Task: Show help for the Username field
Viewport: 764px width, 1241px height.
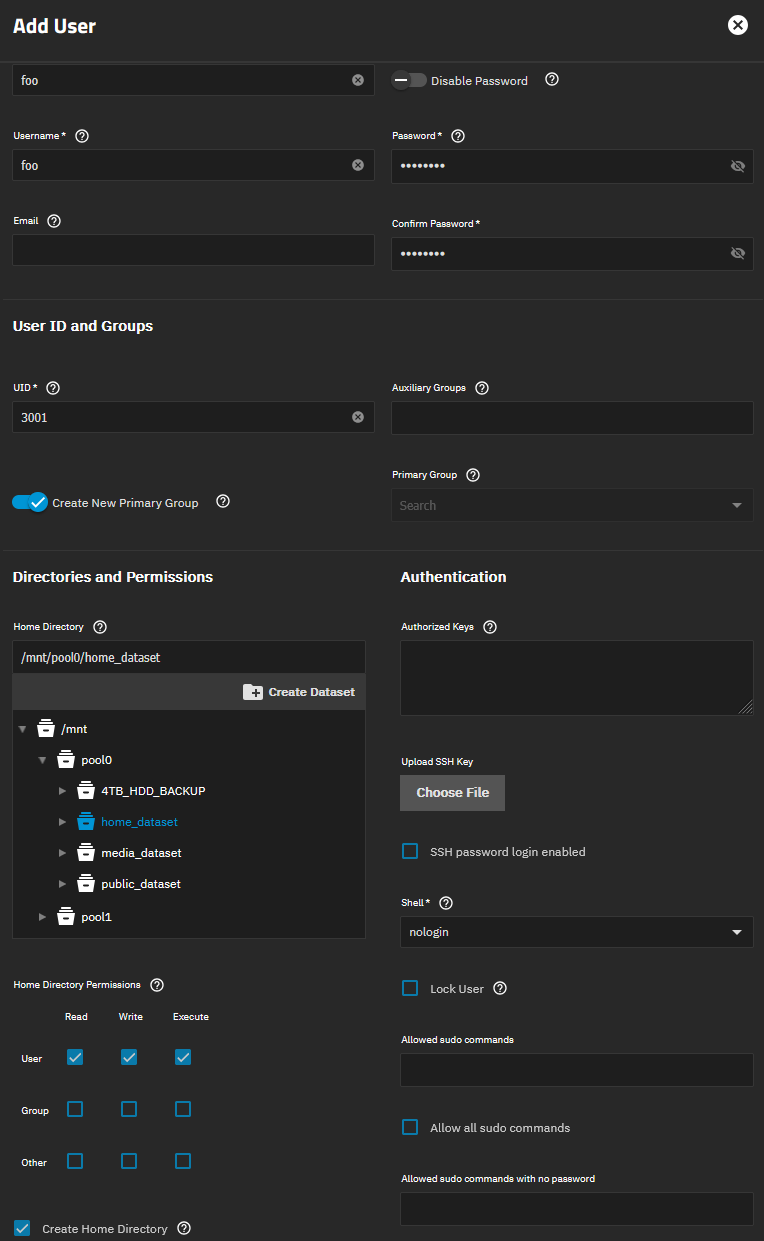Action: pos(82,135)
